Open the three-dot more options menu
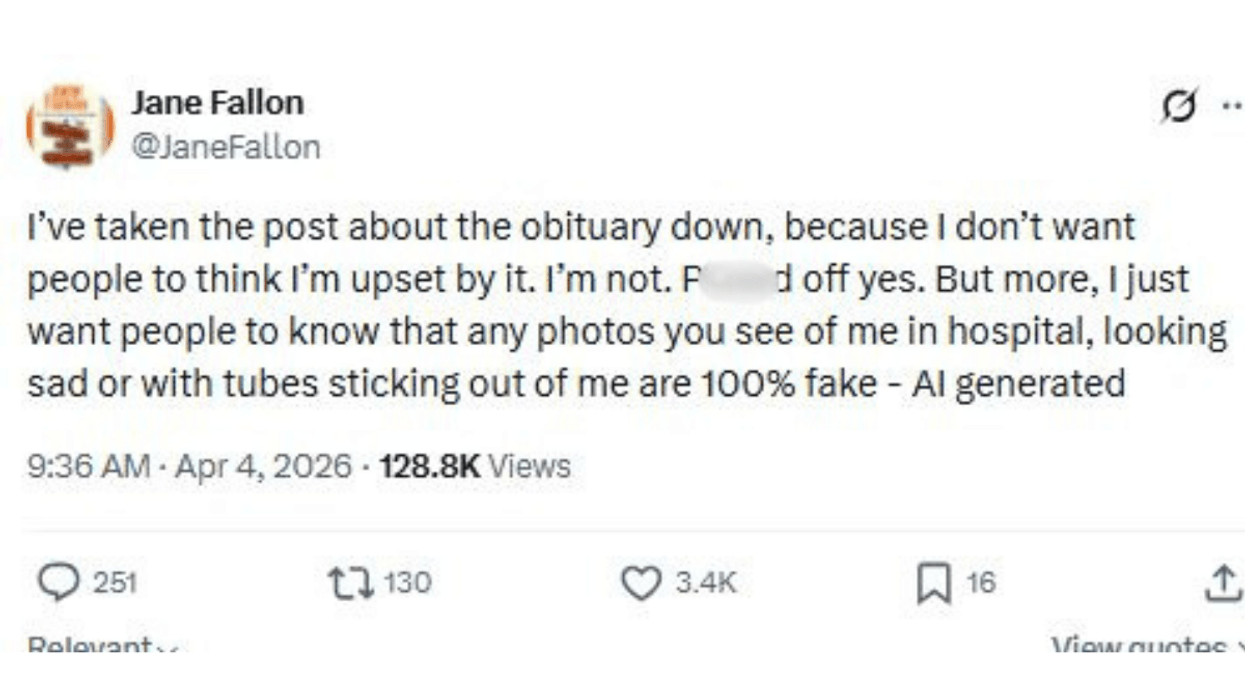1245x700 pixels. click(x=1230, y=107)
